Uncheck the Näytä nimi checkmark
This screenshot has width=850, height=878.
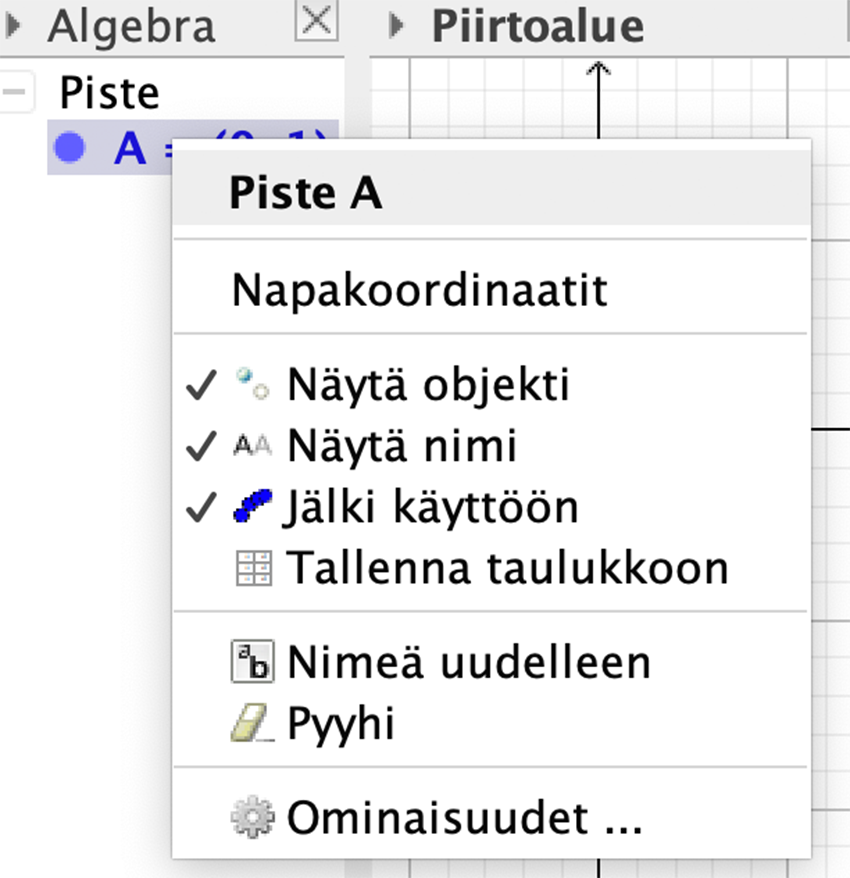click(201, 446)
